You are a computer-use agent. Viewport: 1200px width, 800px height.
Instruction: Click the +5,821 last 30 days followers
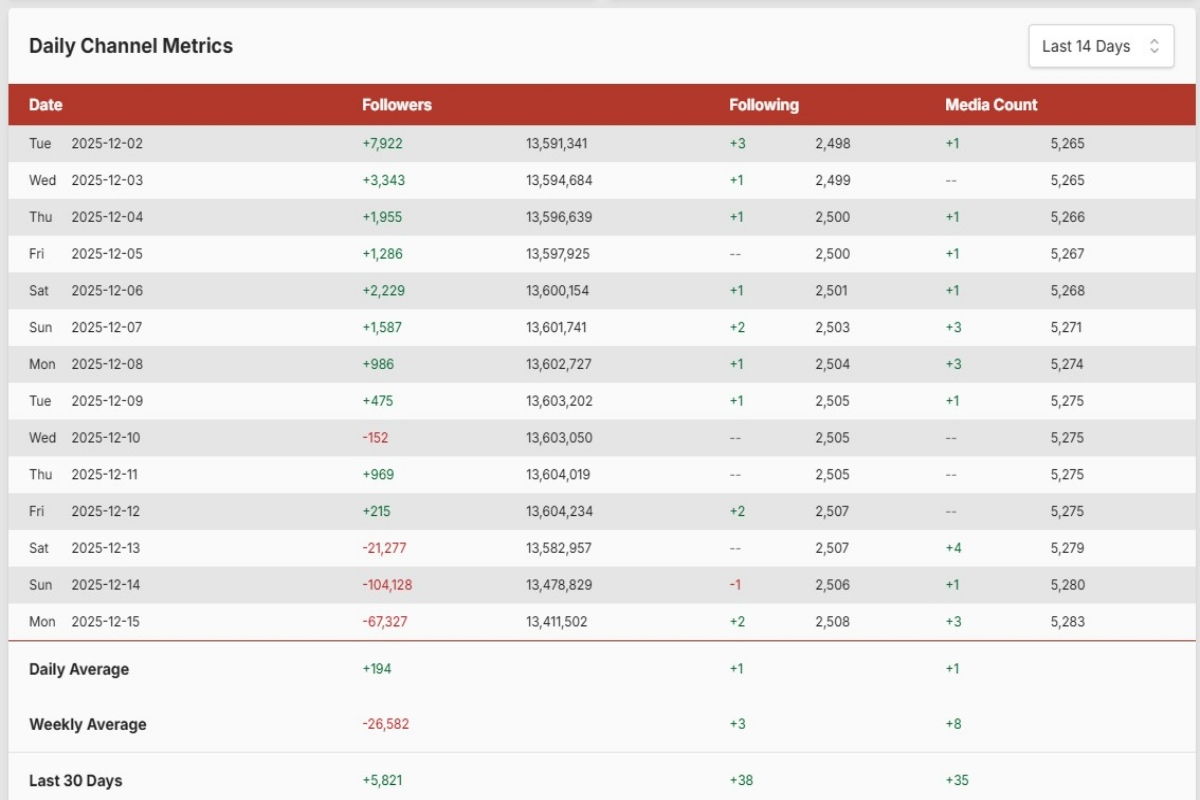382,780
